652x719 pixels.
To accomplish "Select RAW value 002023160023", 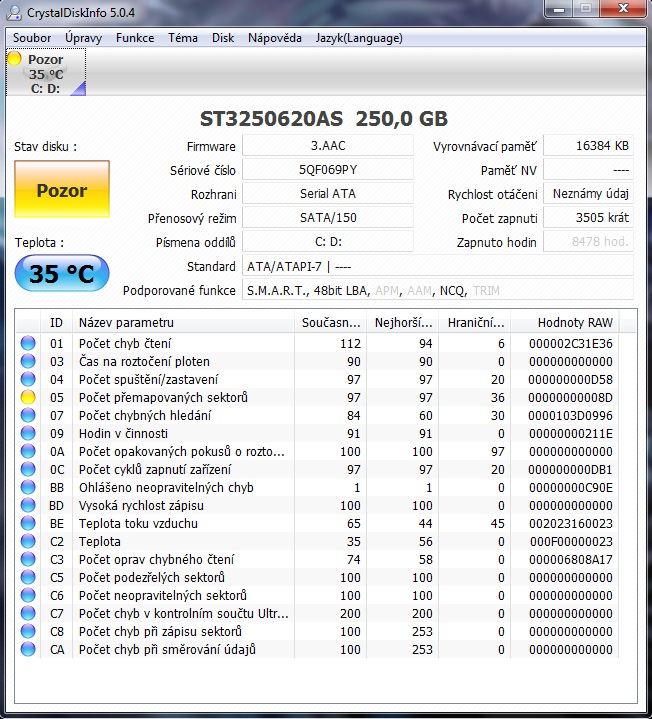I will click(570, 523).
